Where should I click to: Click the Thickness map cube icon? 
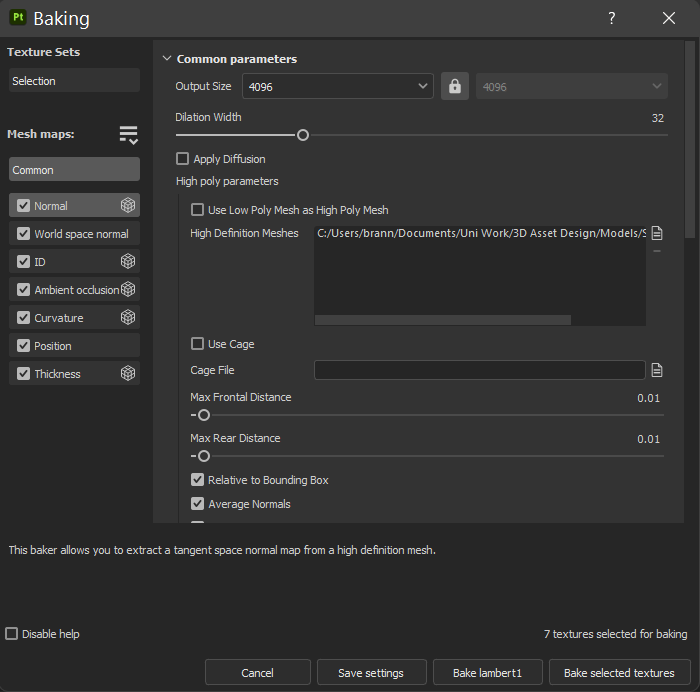tap(128, 374)
